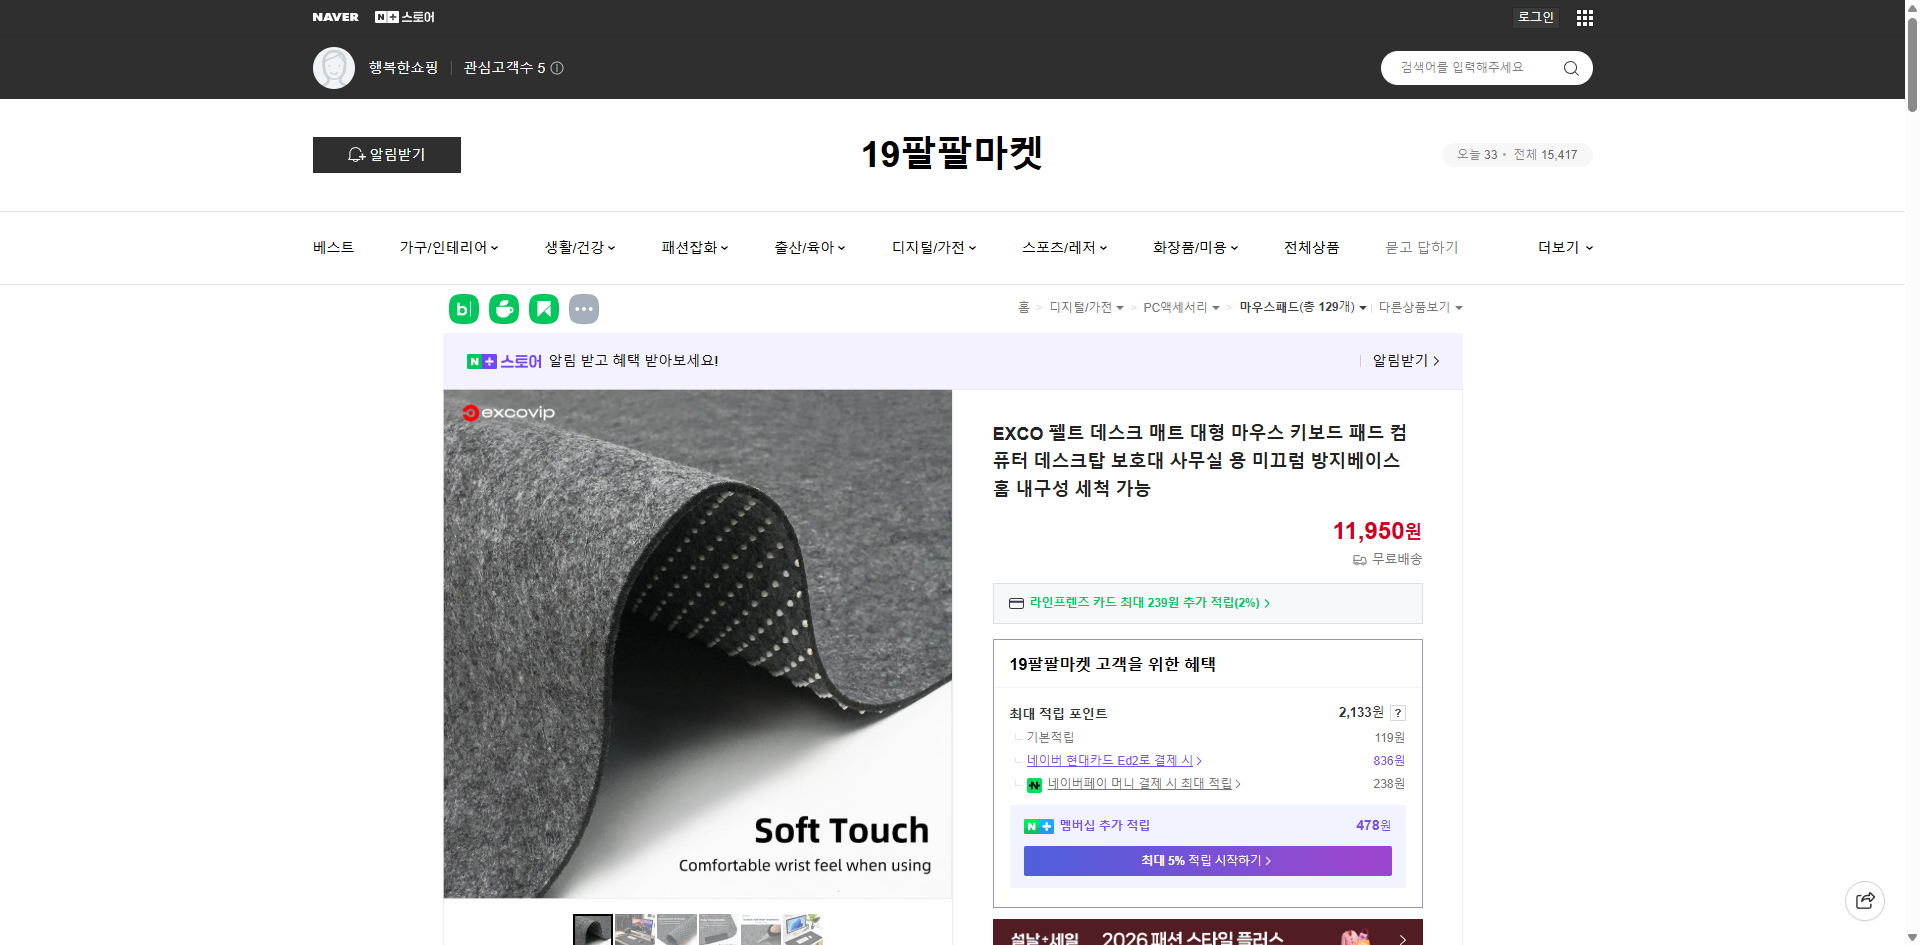1920x945 pixels.
Task: Click the NAVER logo
Action: (x=336, y=16)
